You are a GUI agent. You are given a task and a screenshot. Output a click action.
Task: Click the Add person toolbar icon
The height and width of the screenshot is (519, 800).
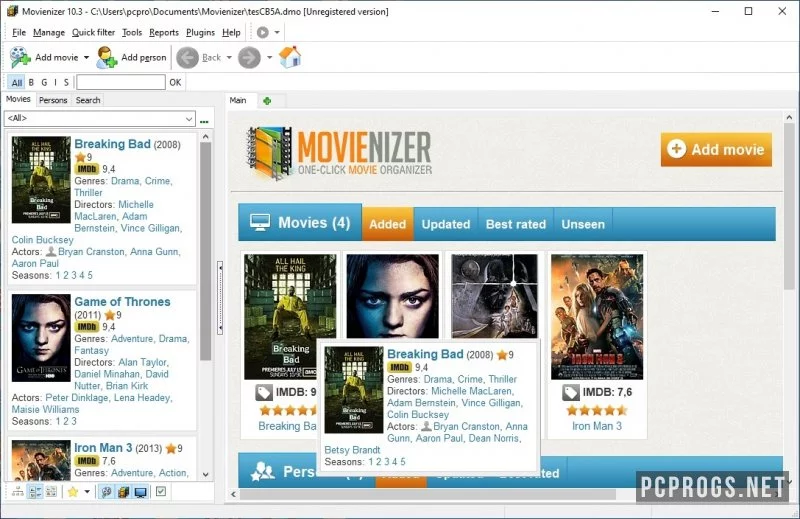[107, 57]
